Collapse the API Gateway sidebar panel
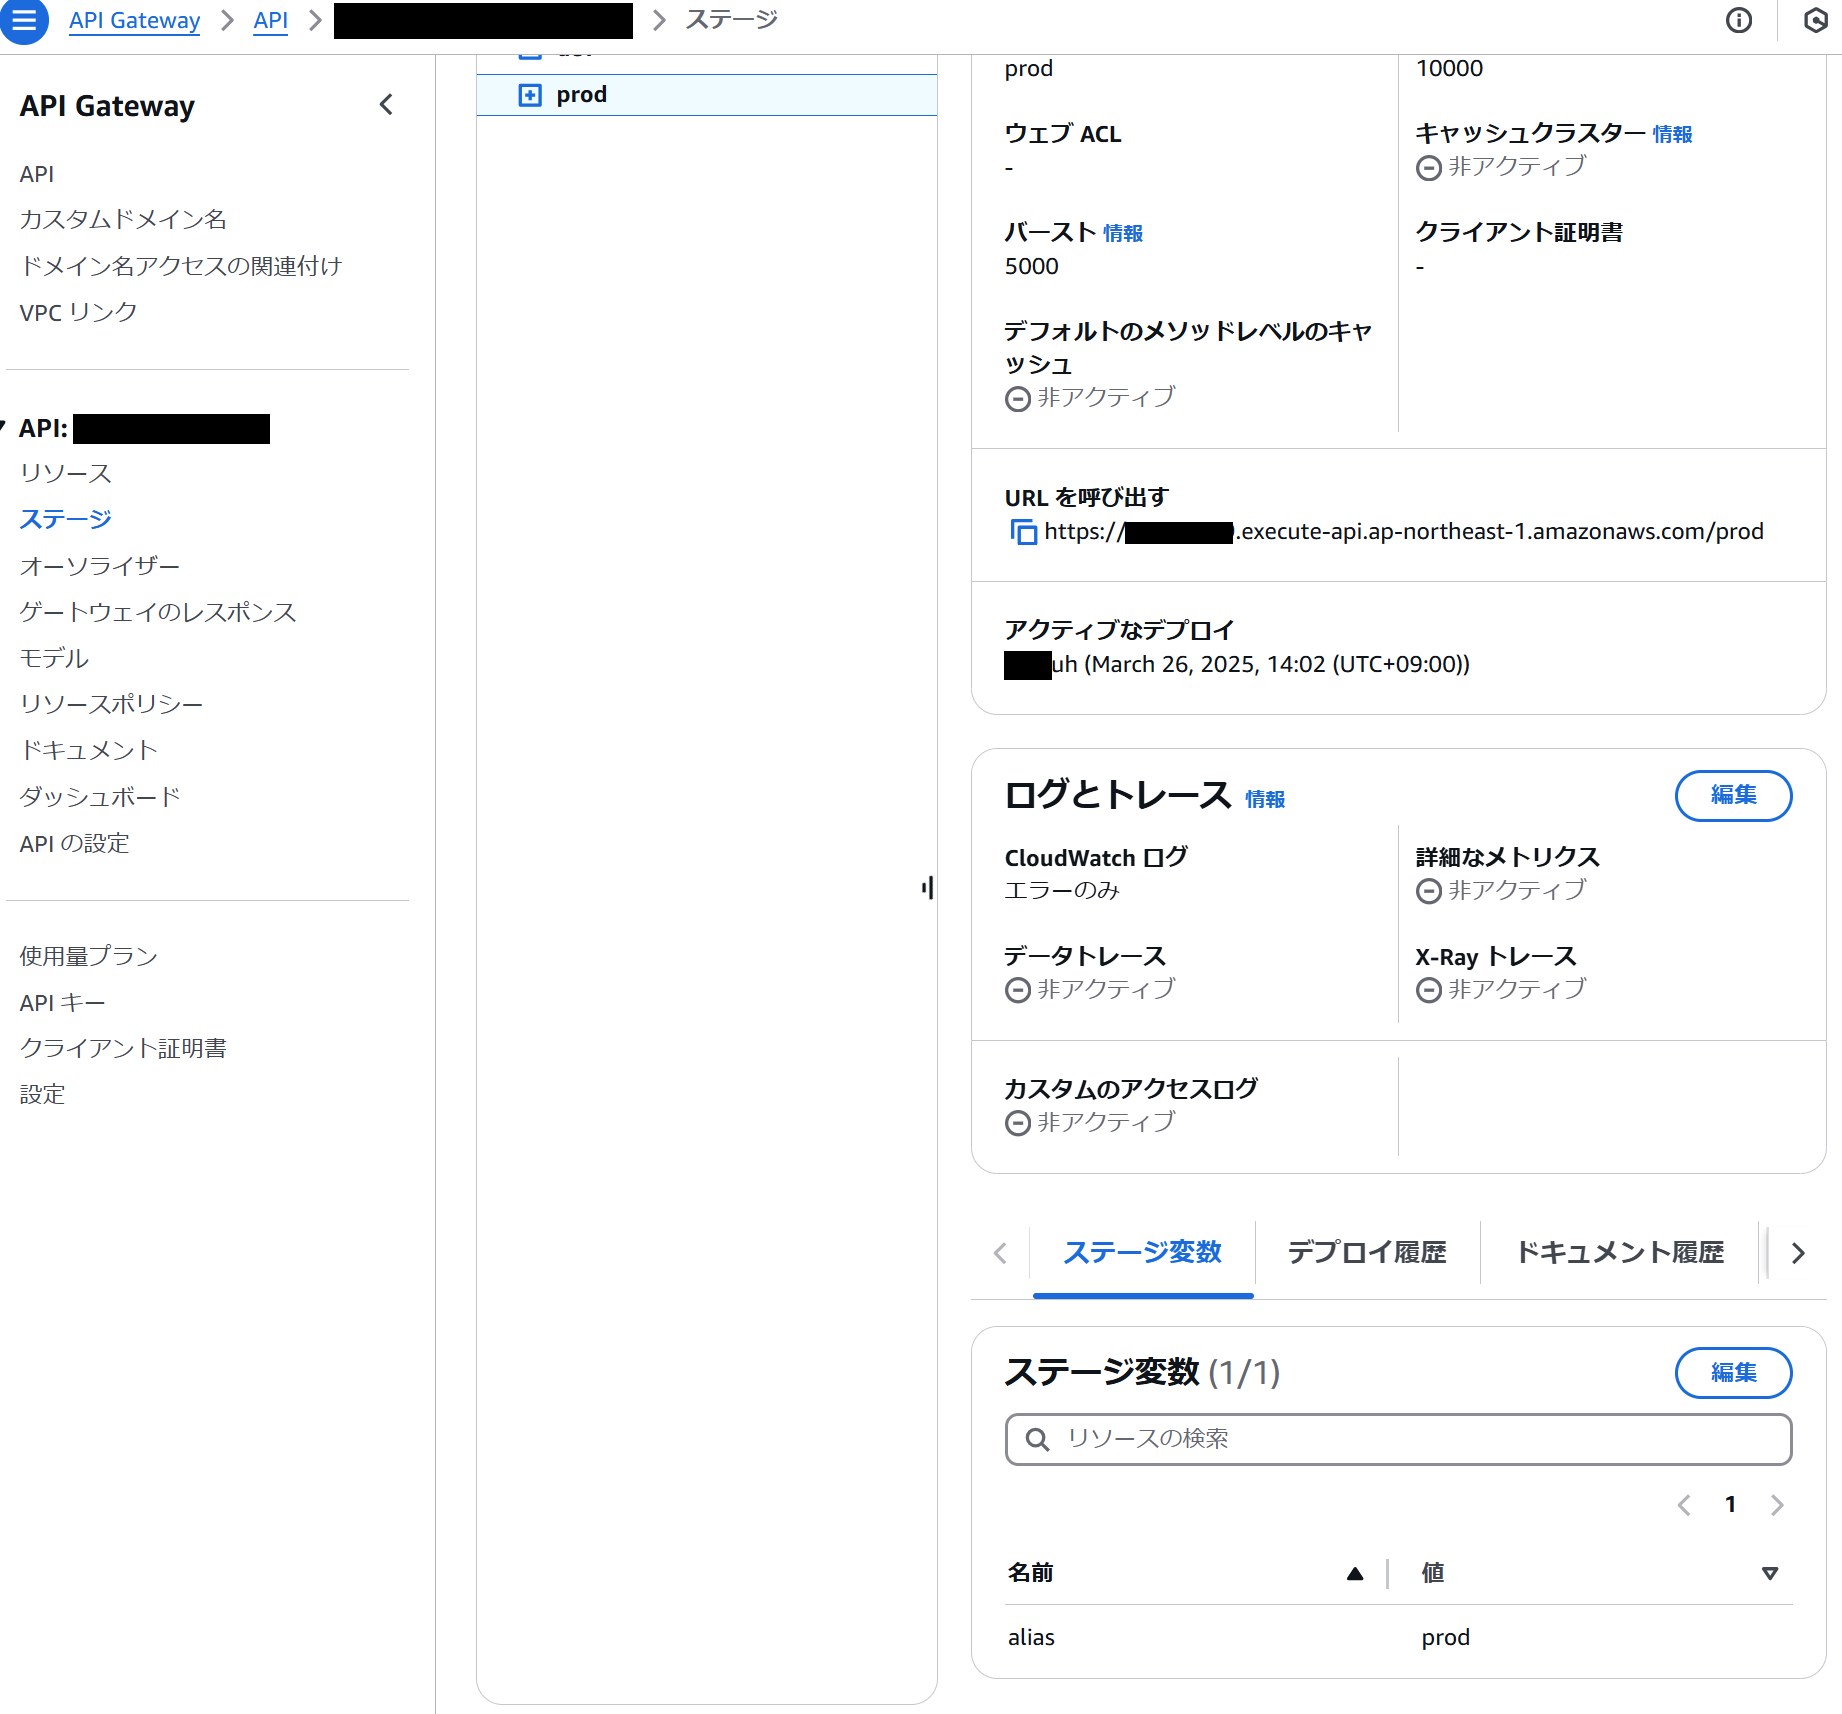The width and height of the screenshot is (1842, 1714). point(387,104)
